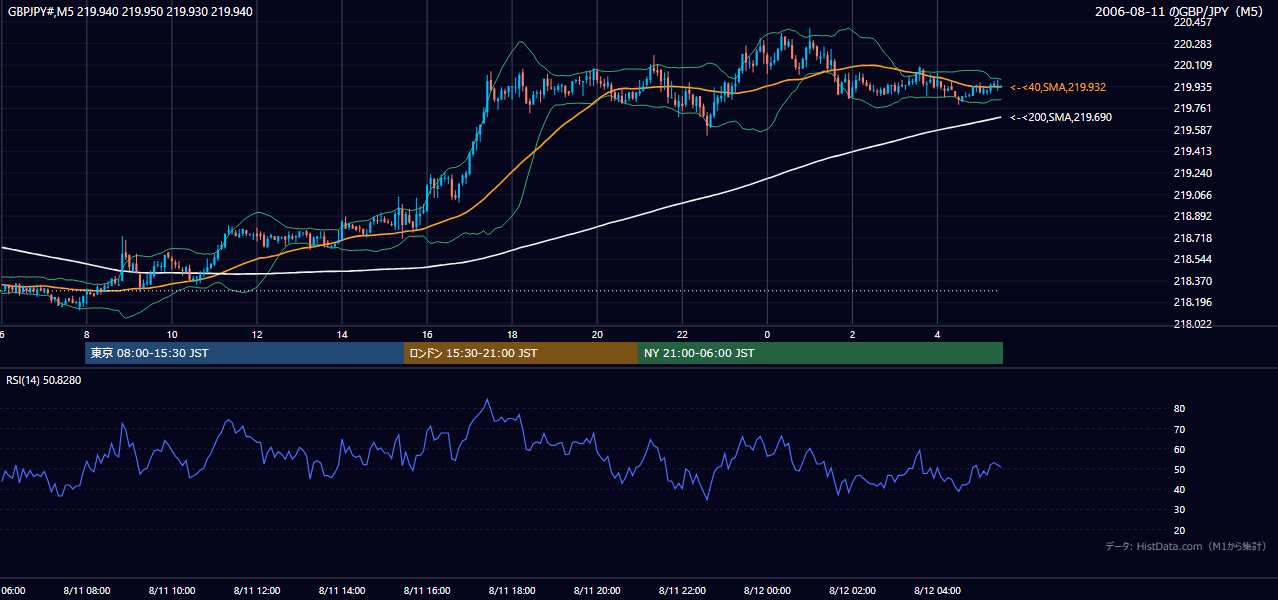Click the GBPJPY#,M5 symbol header text
Image resolution: width=1278 pixels, height=600 pixels.
coord(130,12)
